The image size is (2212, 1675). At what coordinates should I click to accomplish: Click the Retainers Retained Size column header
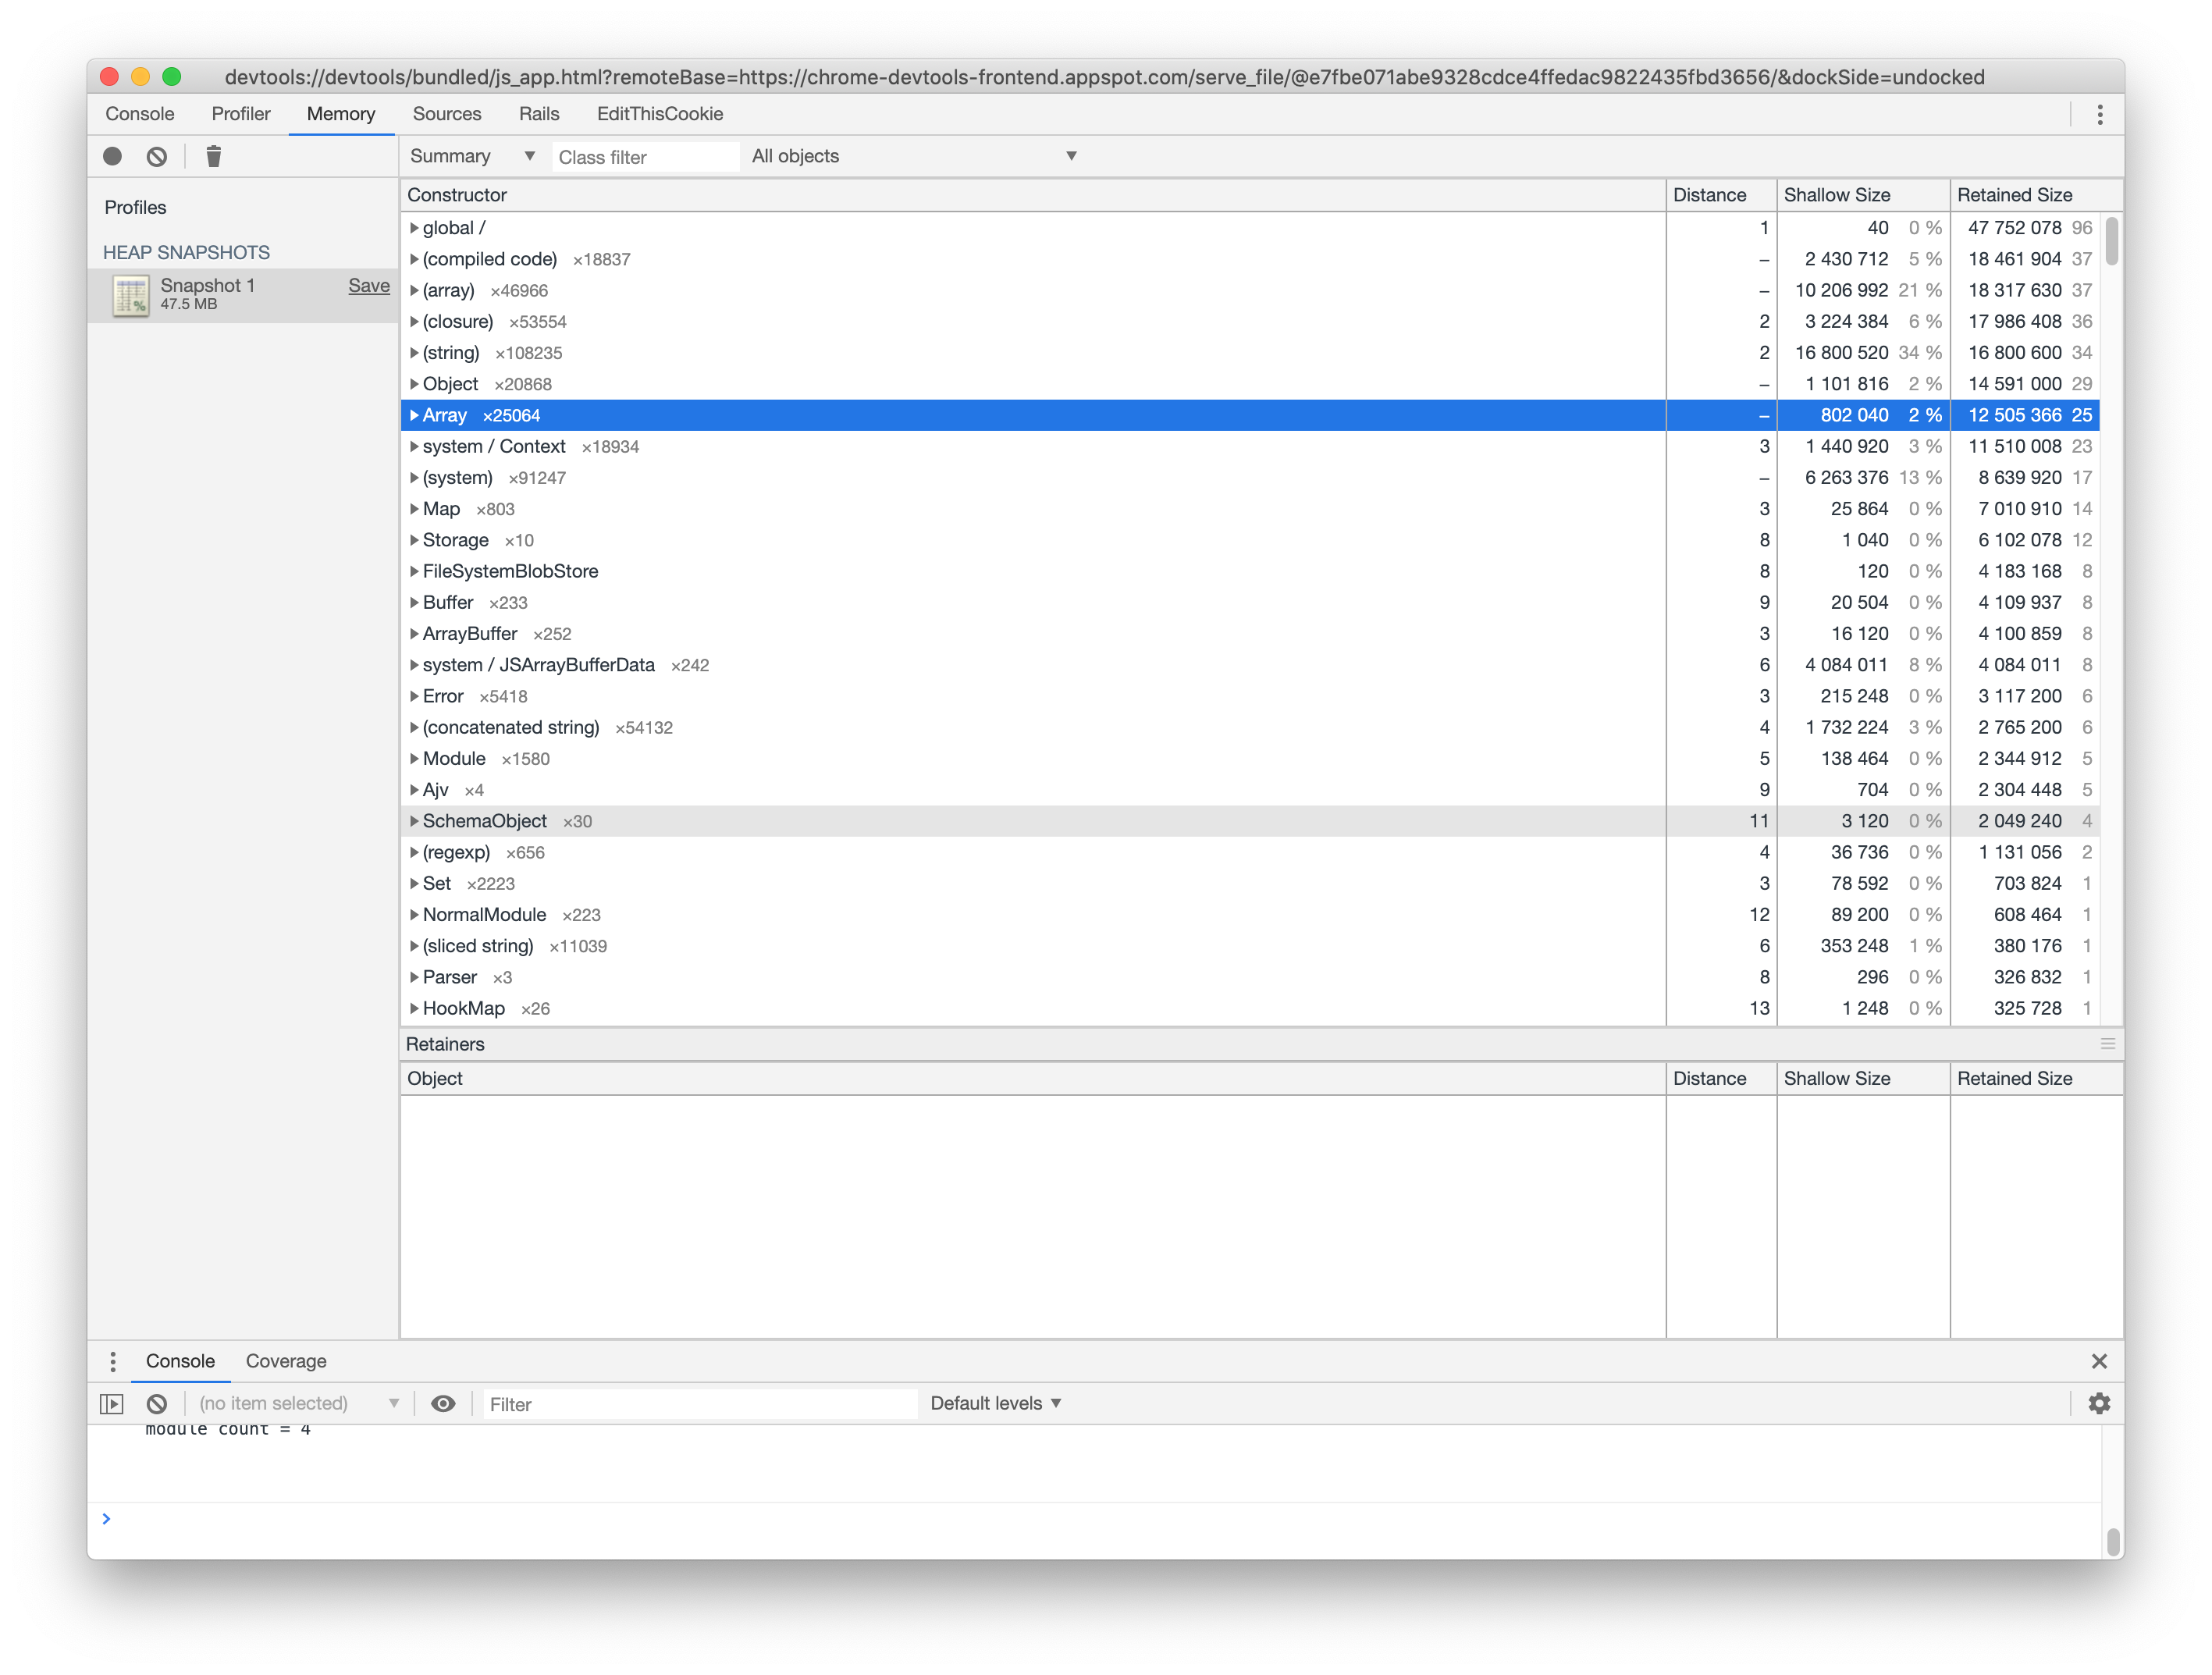pyautogui.click(x=2036, y=1078)
